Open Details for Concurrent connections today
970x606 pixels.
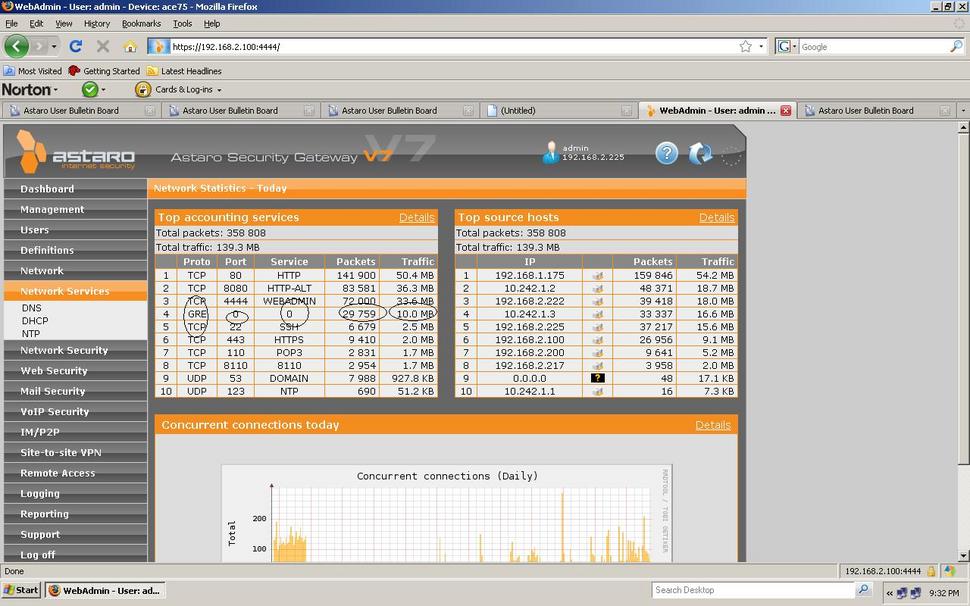[713, 425]
